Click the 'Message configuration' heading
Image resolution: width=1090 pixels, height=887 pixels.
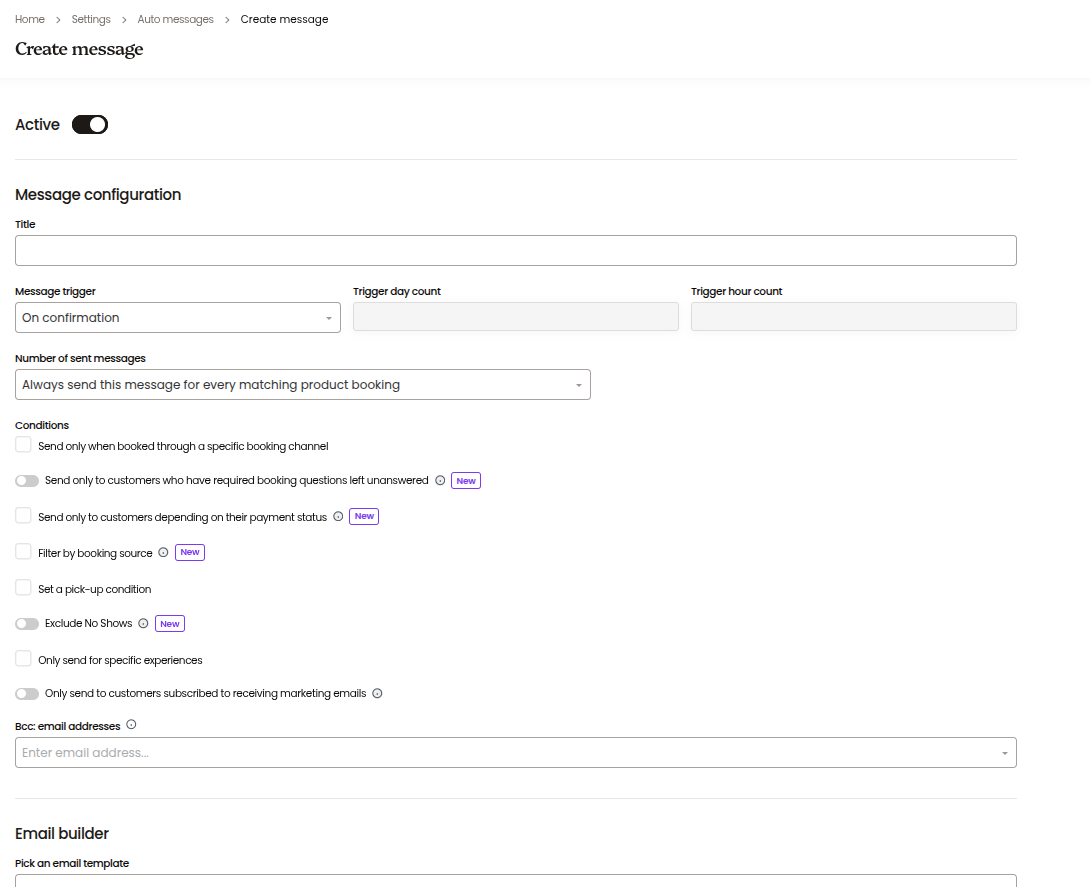pyautogui.click(x=98, y=195)
